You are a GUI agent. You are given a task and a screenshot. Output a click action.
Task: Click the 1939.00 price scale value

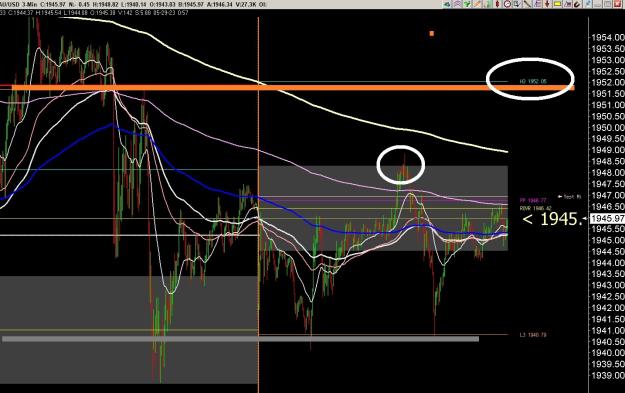(607, 375)
